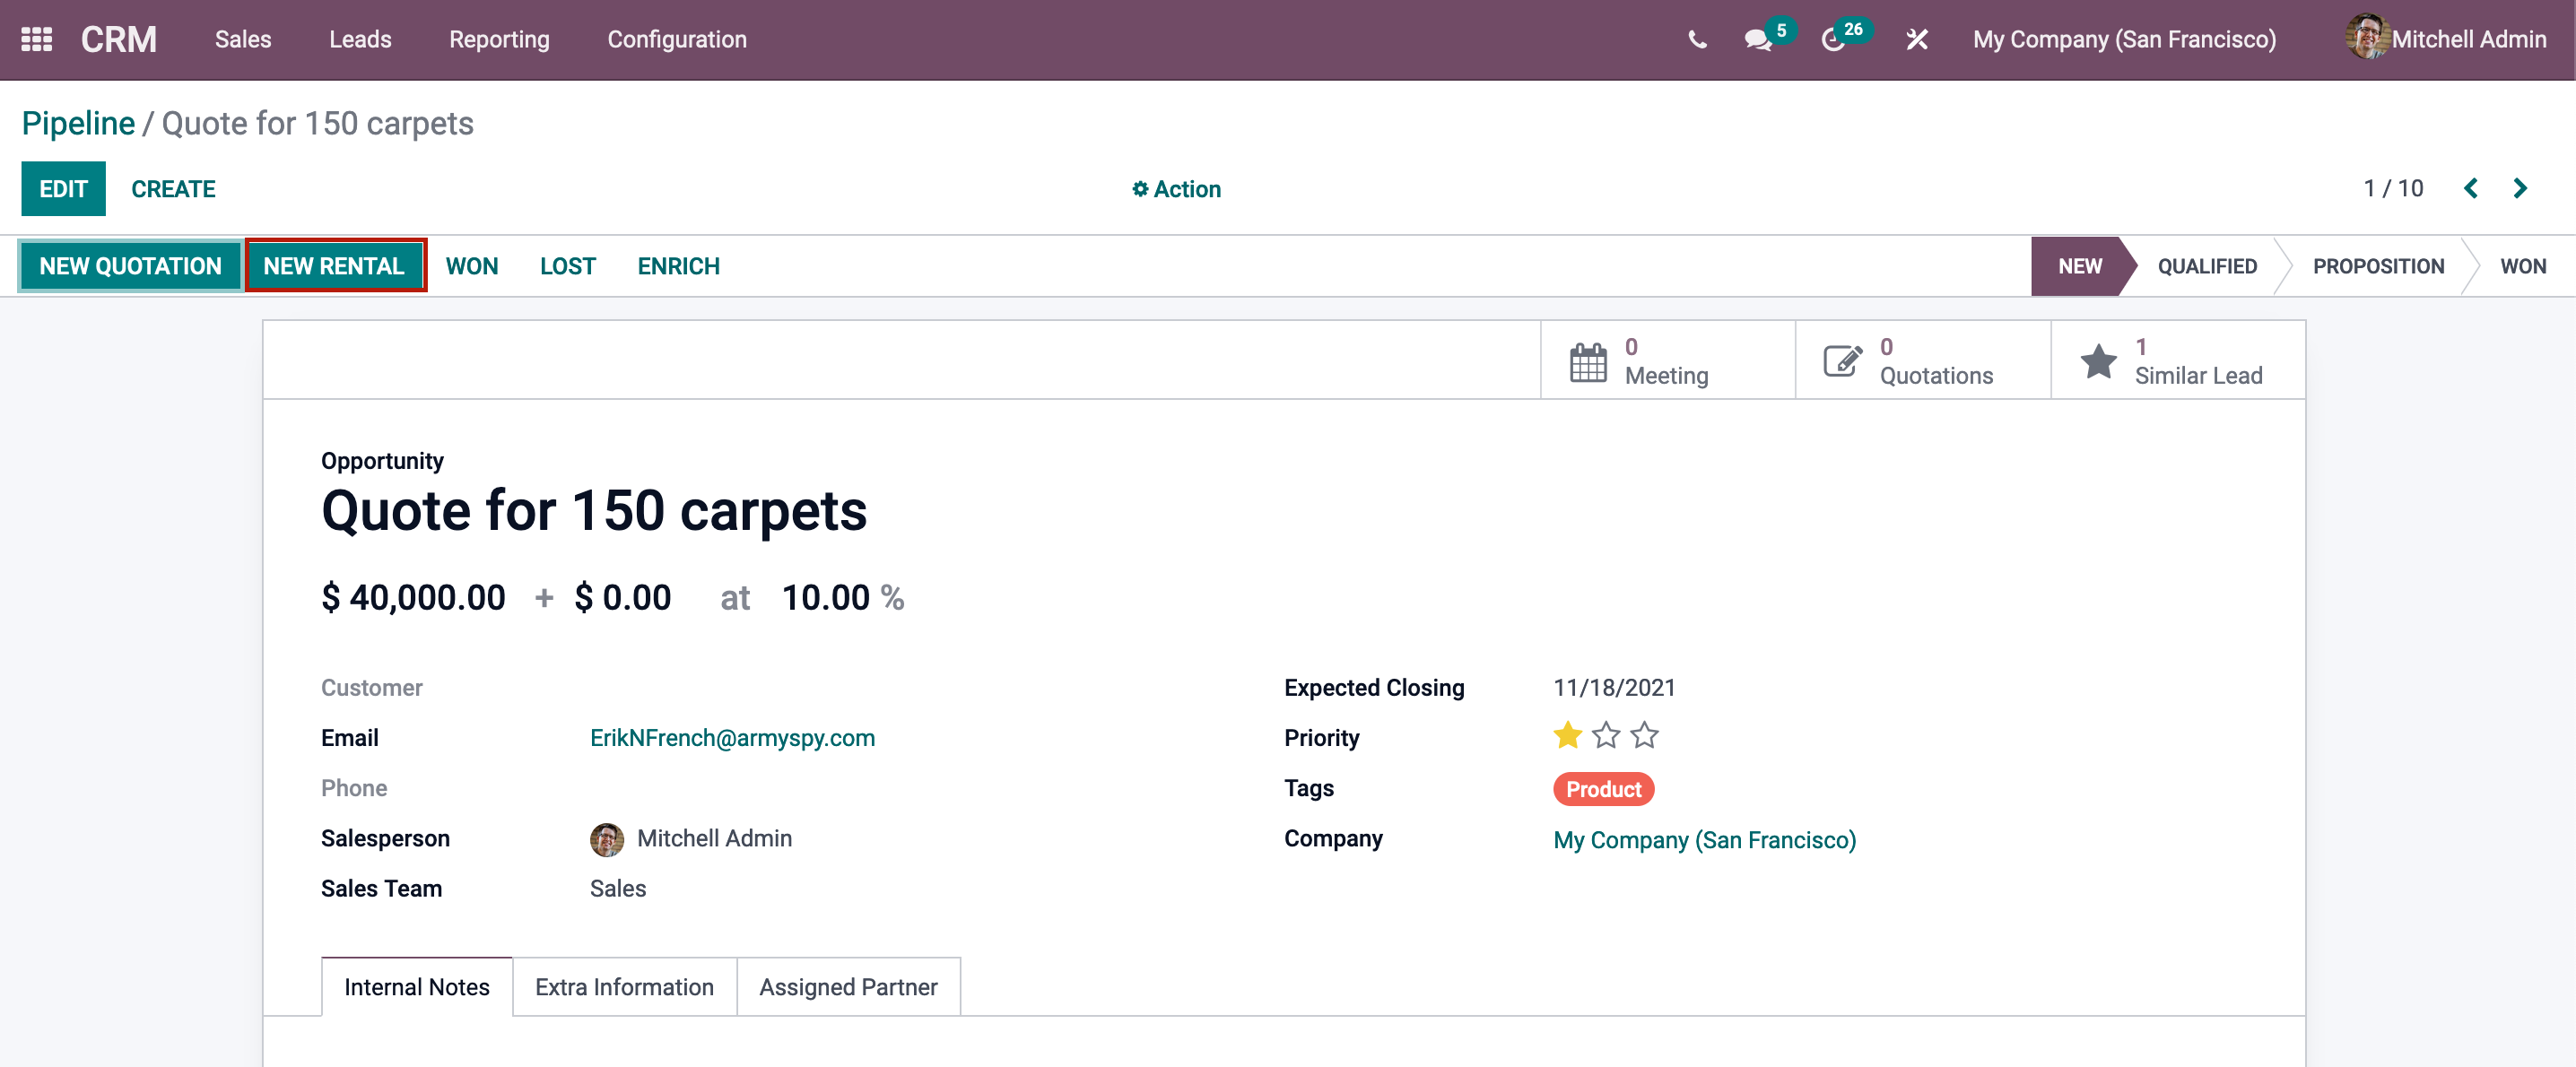This screenshot has height=1067, width=2576.
Task: Open the apps grid menu icon
Action: [37, 39]
